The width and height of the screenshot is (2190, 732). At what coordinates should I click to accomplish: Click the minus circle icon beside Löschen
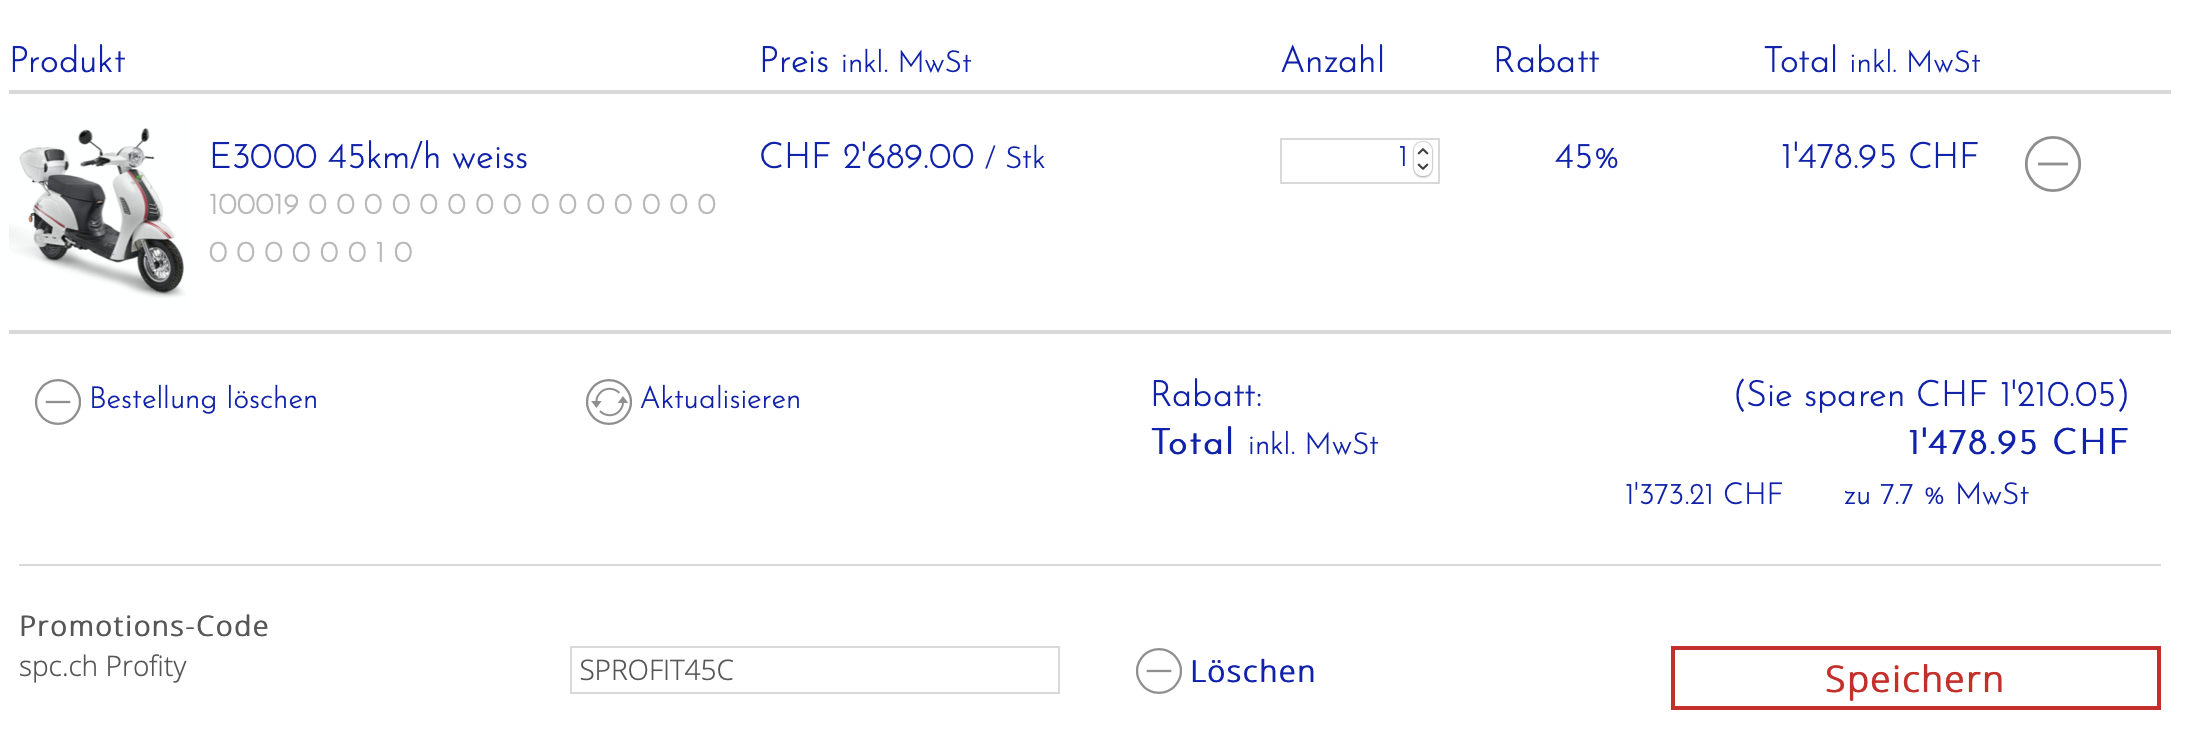1158,671
